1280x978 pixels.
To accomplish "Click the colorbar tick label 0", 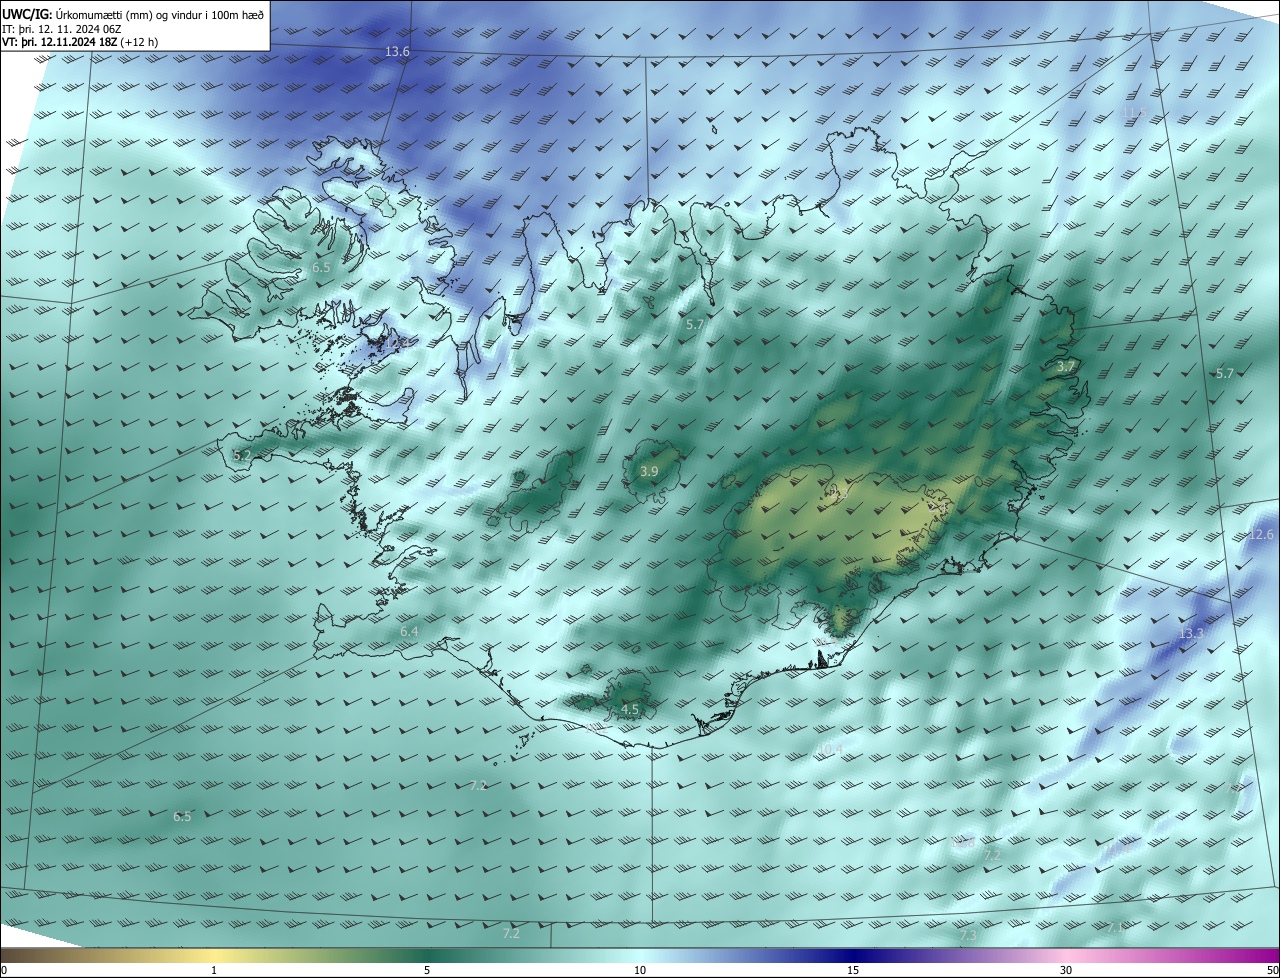I will (3, 970).
